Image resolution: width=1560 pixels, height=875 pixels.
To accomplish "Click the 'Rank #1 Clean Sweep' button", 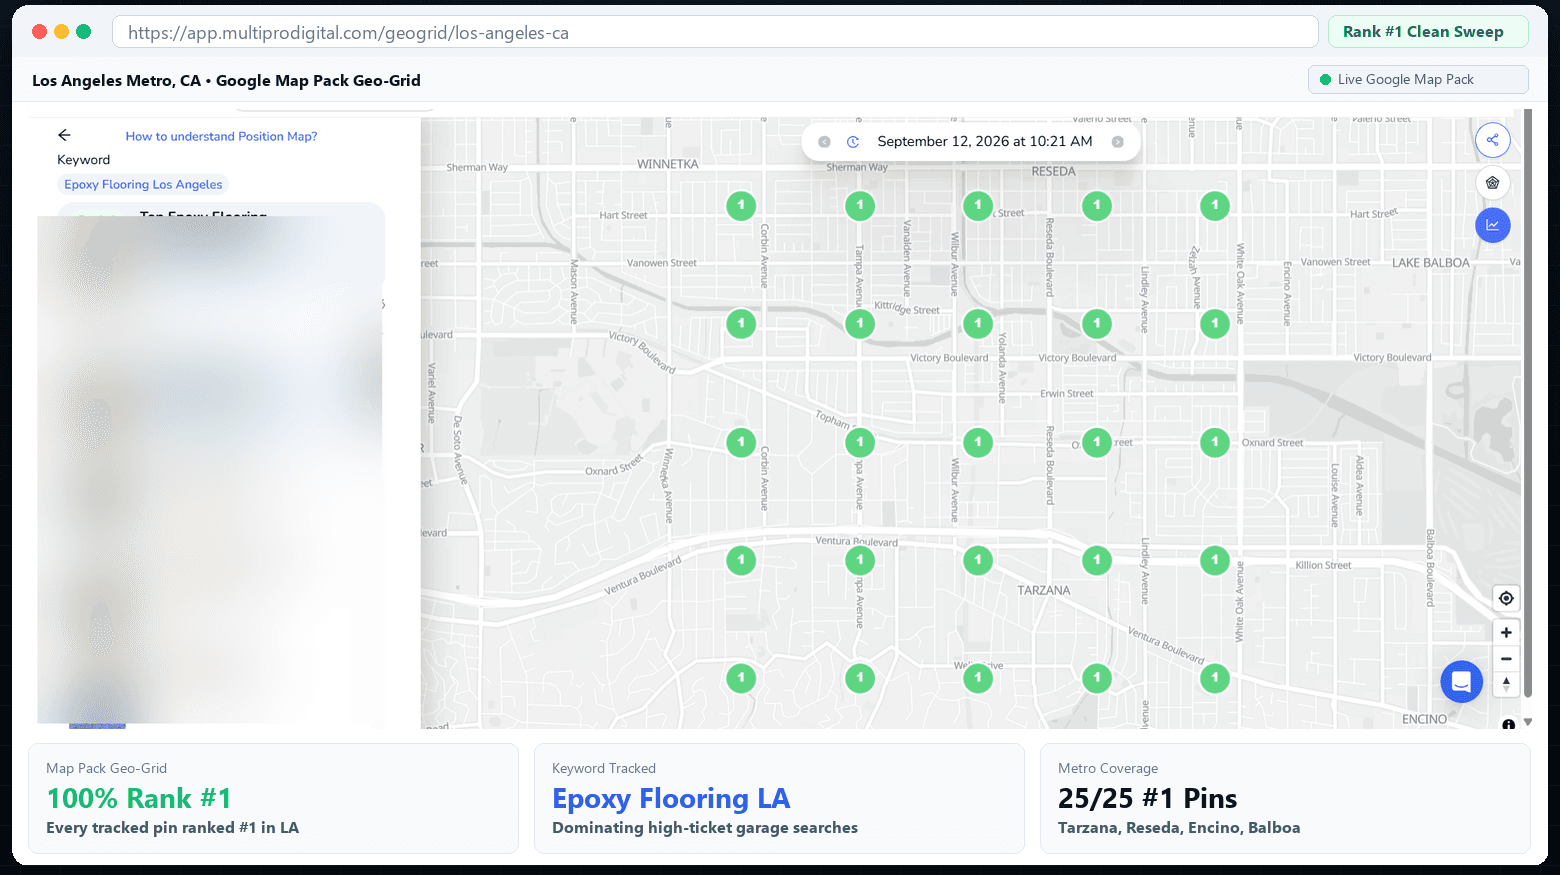I will 1428,32.
